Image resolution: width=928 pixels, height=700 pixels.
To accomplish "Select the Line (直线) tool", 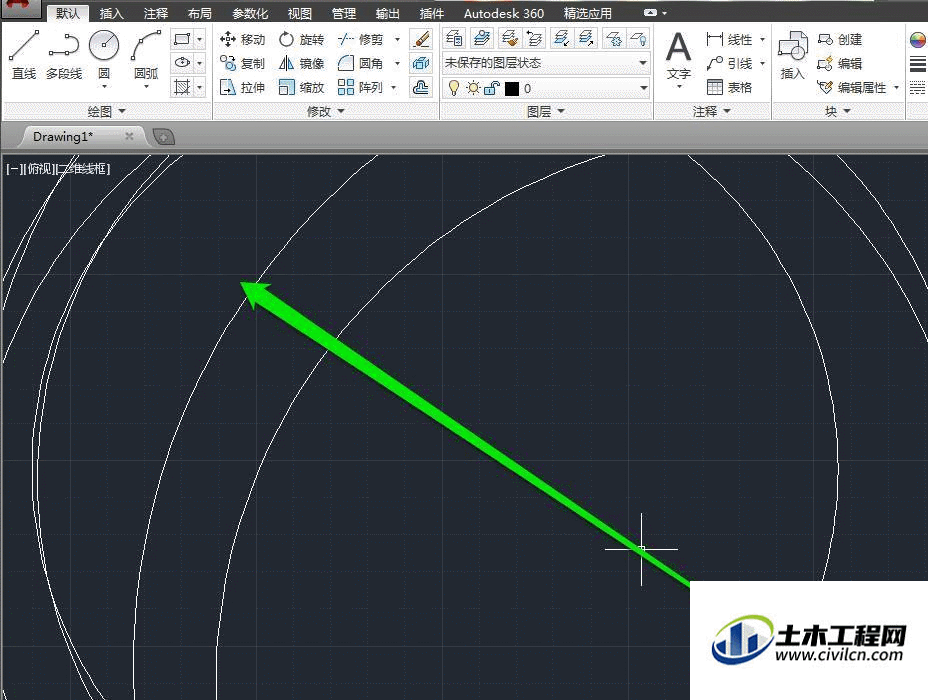I will [24, 55].
